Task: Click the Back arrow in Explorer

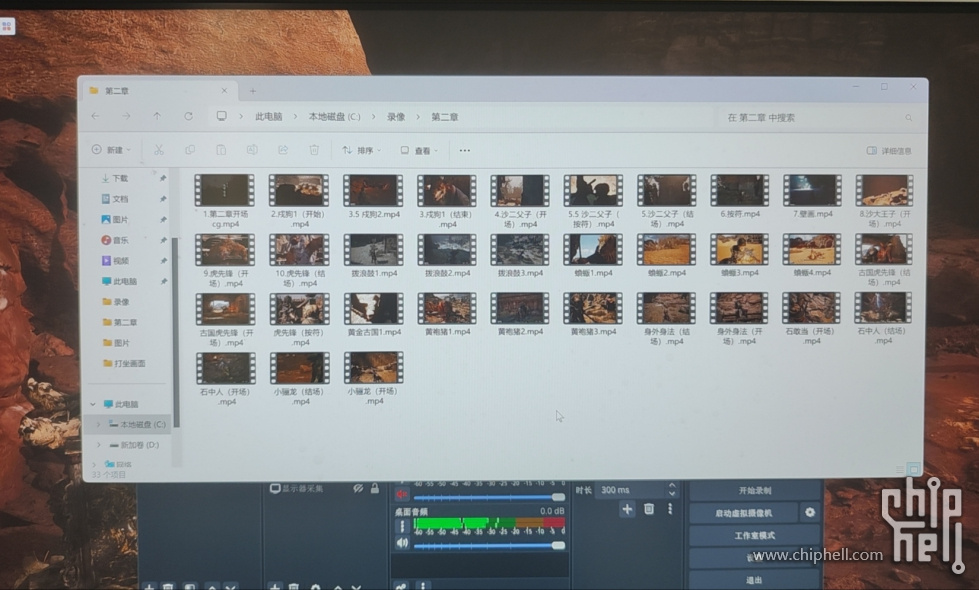Action: pyautogui.click(x=95, y=116)
